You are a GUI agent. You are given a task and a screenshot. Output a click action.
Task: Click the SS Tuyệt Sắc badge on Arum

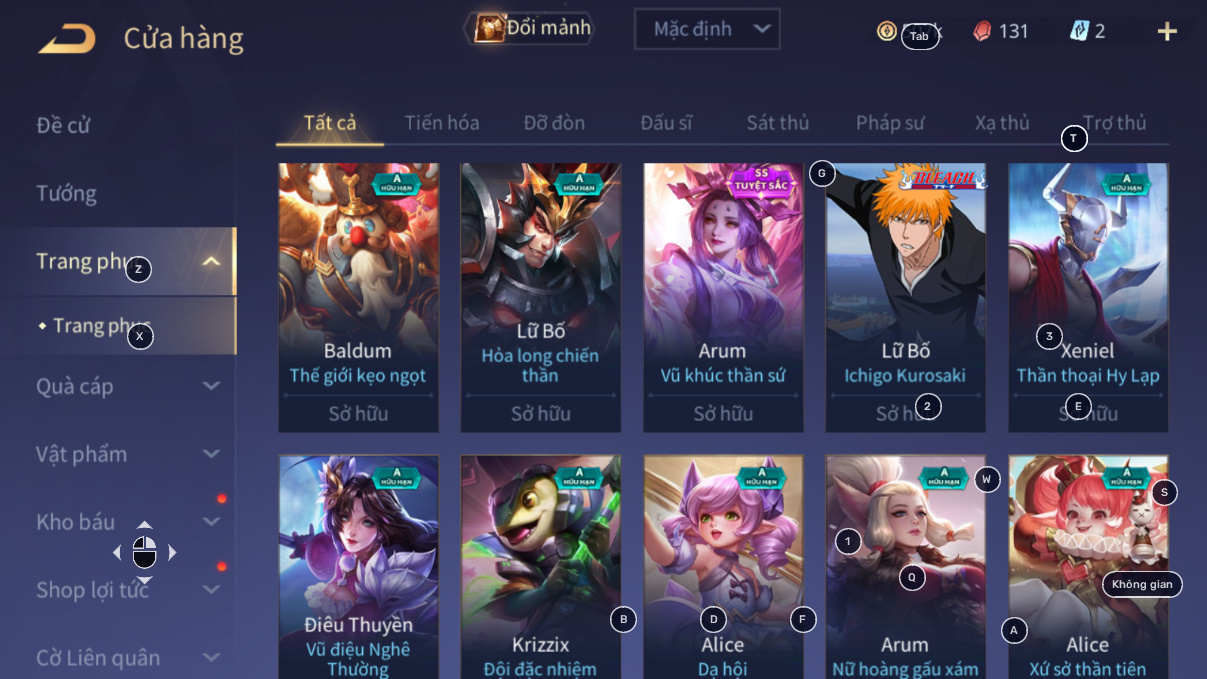[762, 180]
